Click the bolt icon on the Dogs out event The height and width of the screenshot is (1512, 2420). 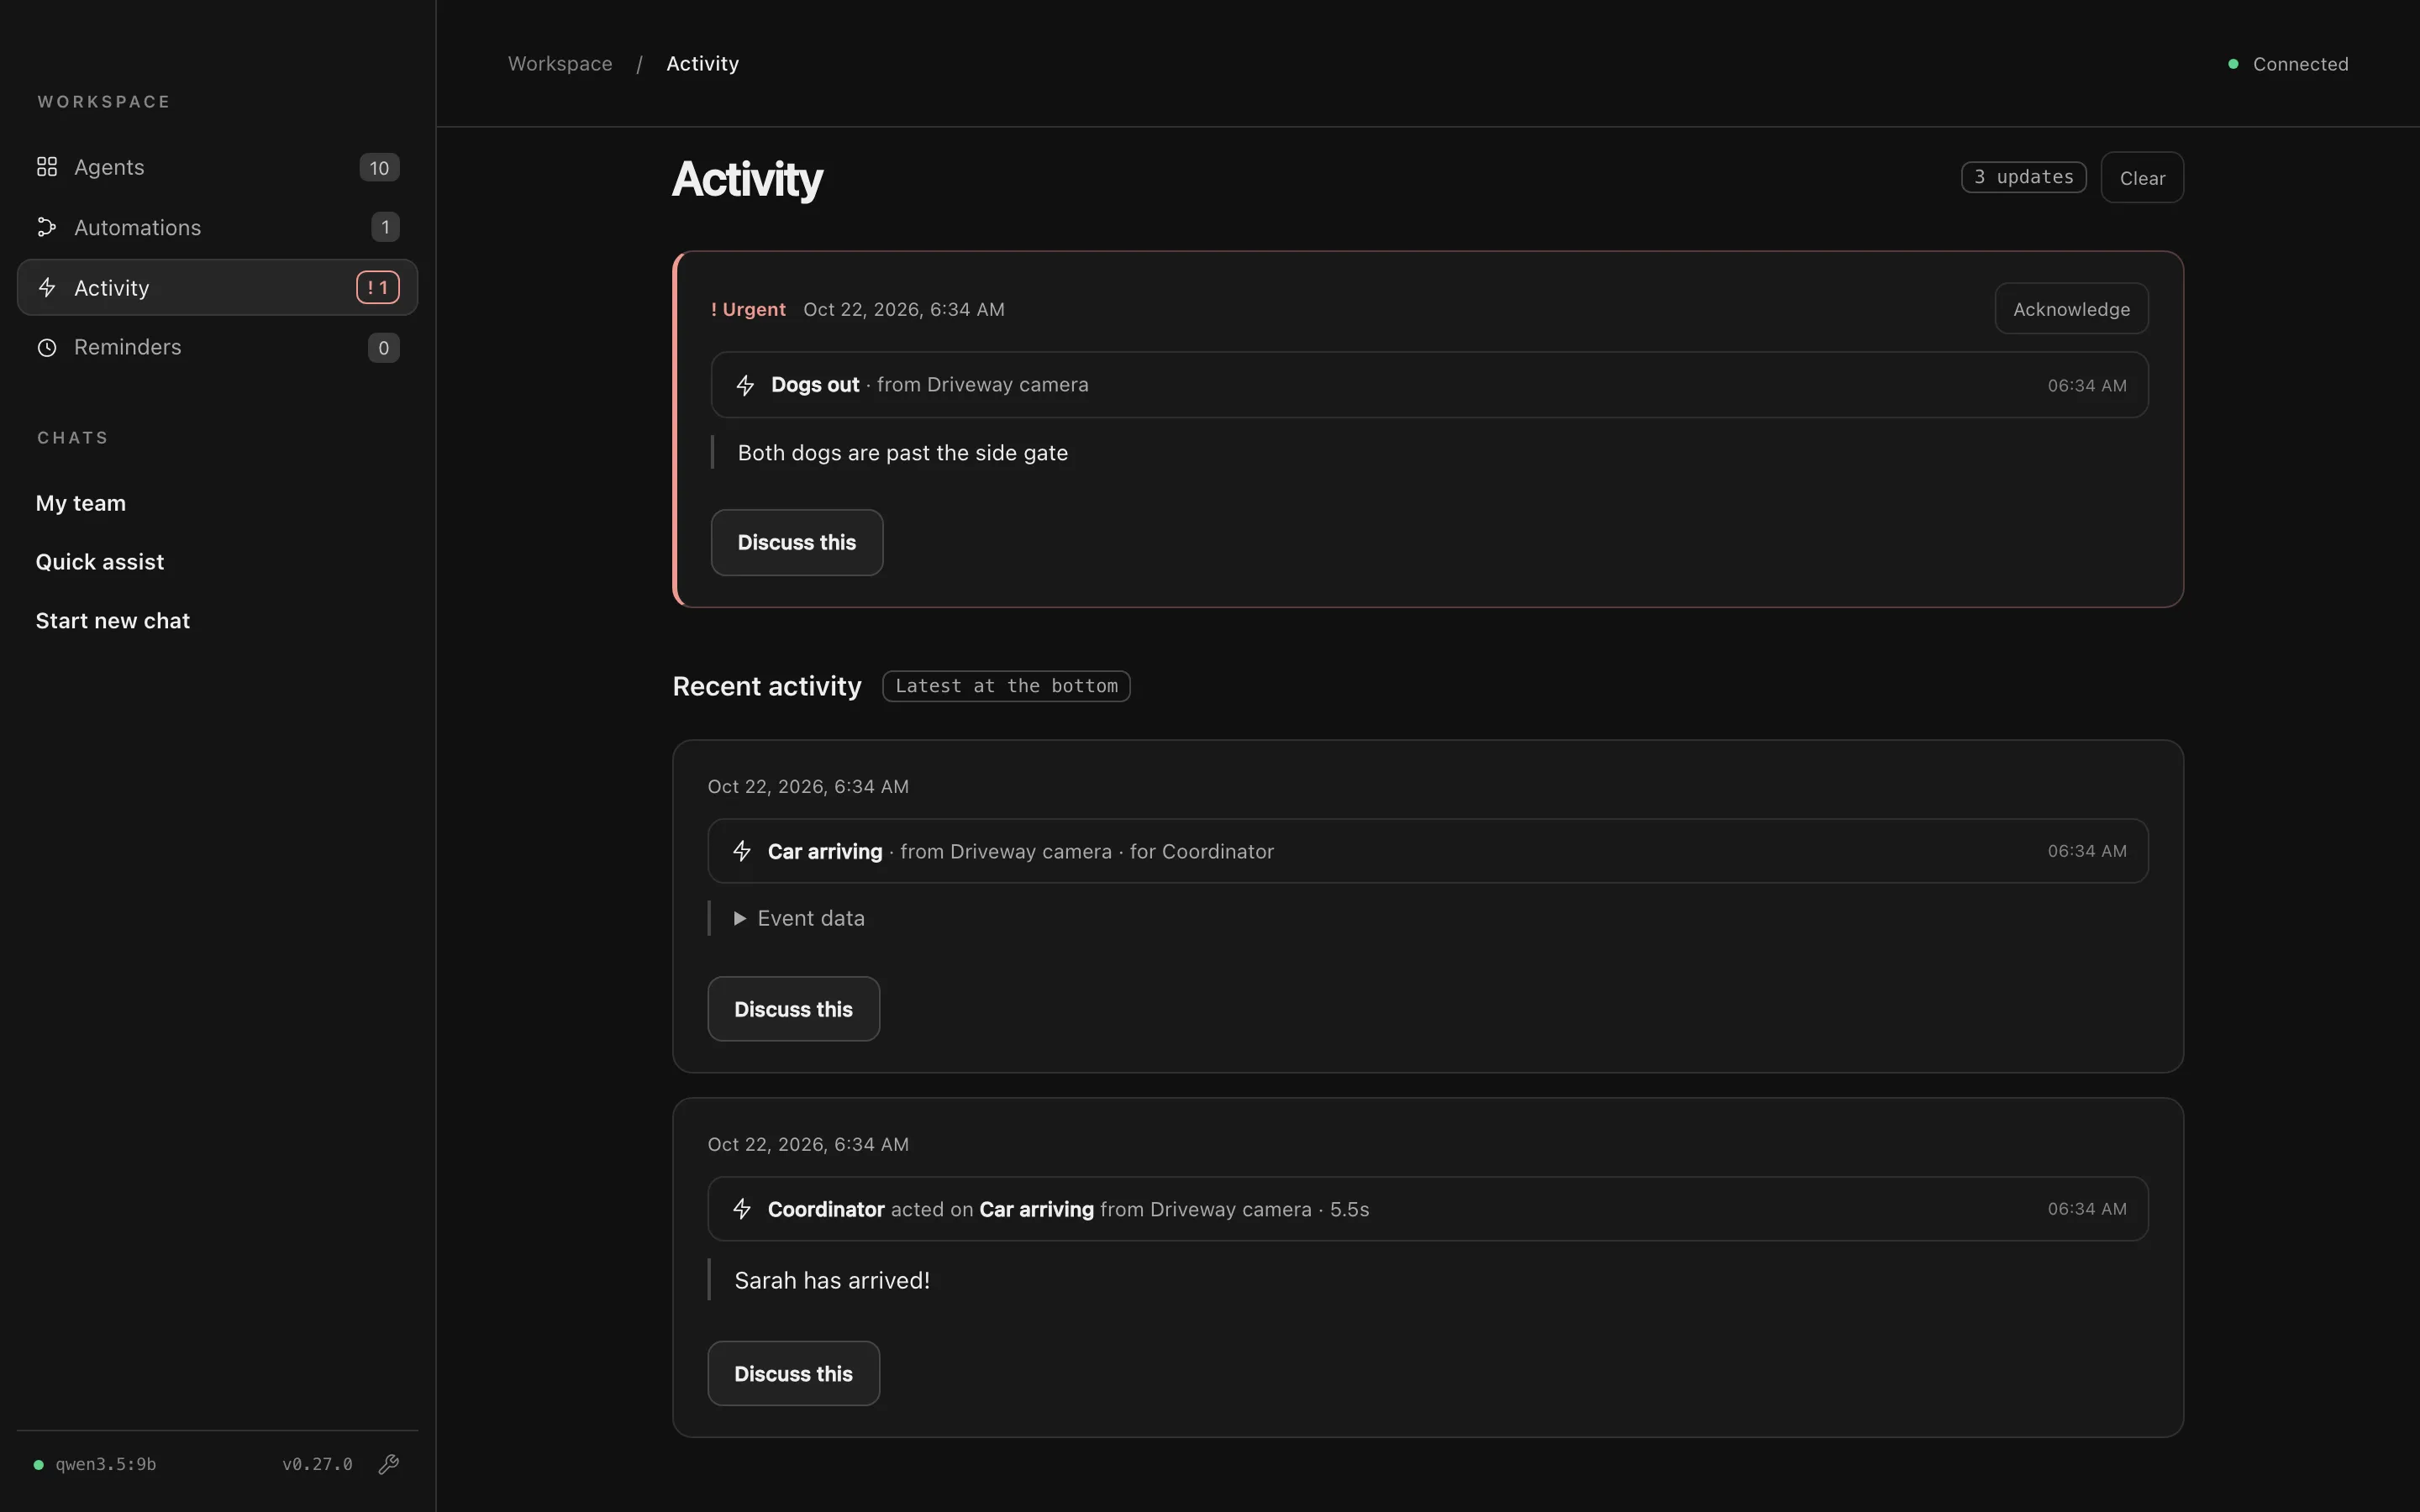coord(745,385)
